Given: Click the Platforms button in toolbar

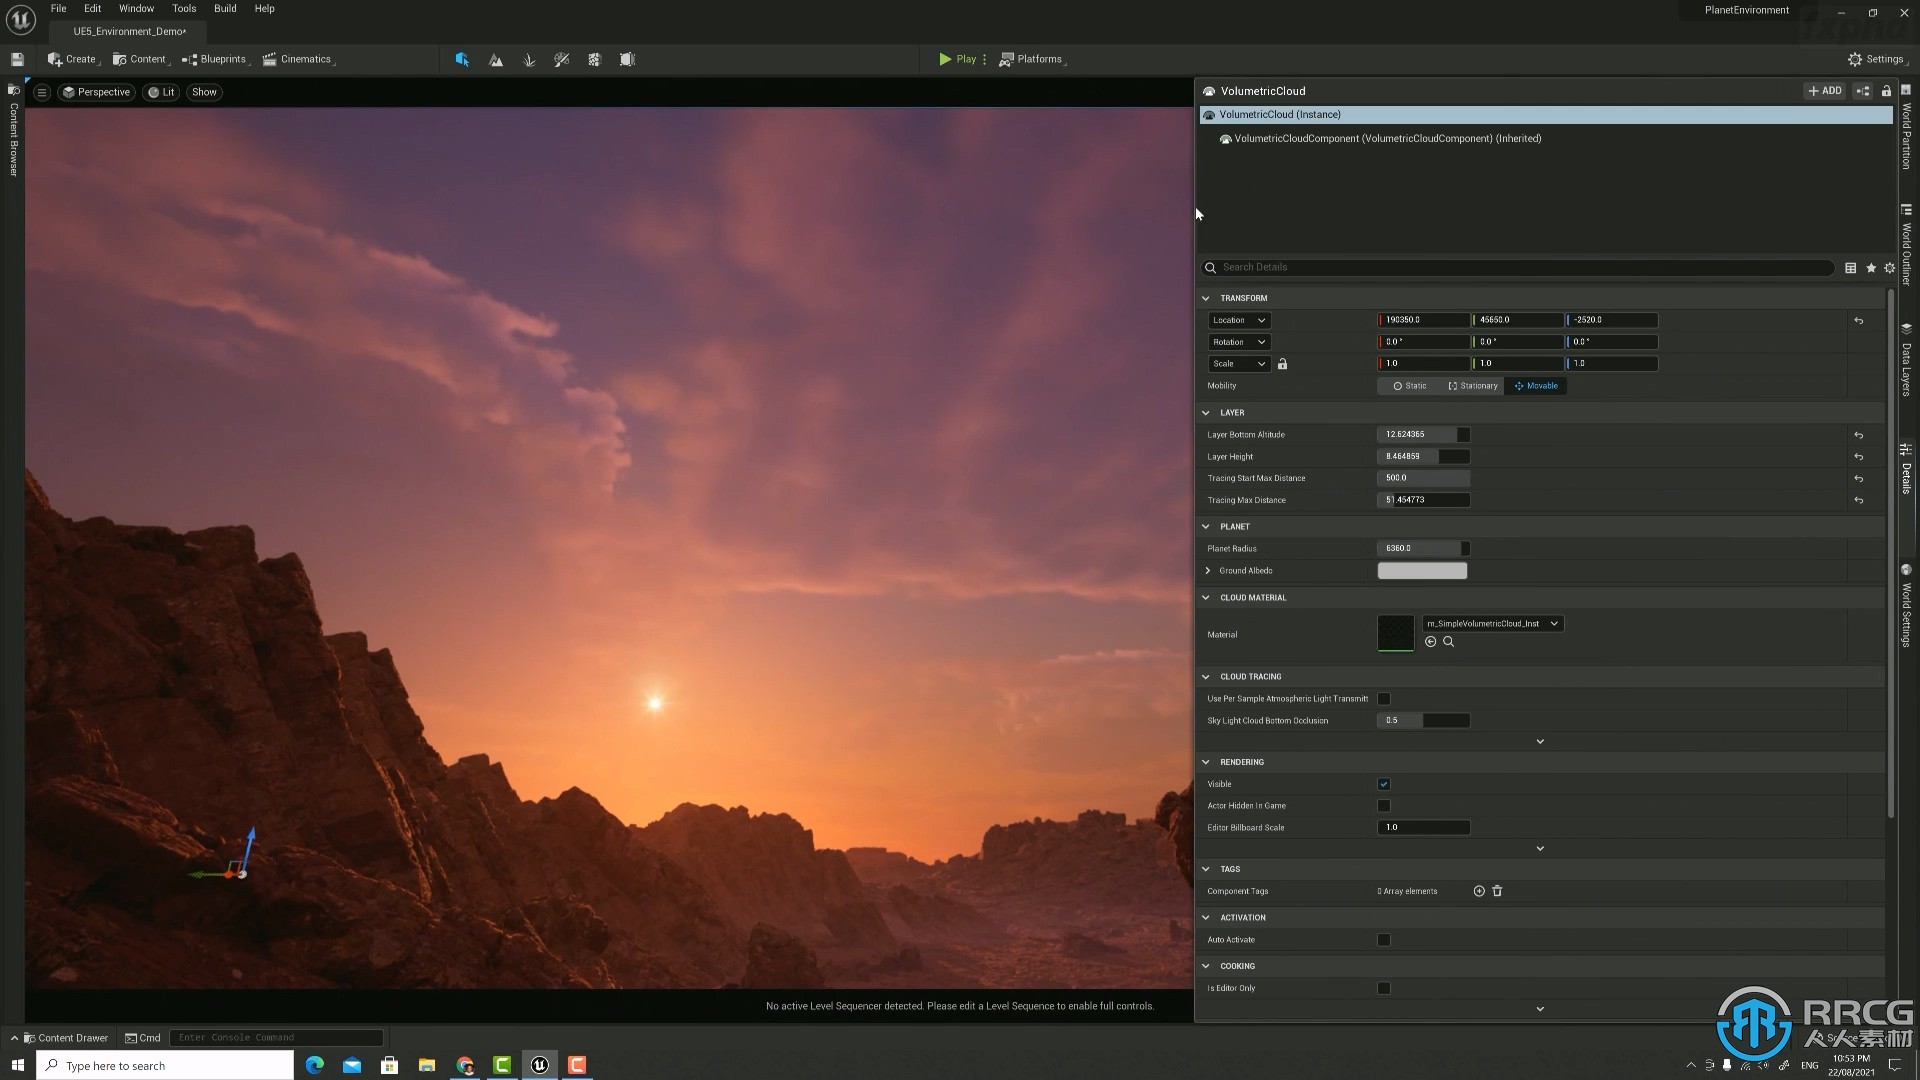Looking at the screenshot, I should [x=1034, y=58].
